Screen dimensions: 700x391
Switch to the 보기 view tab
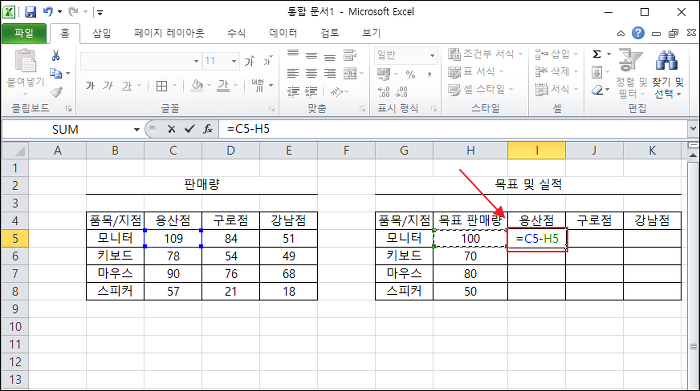click(x=371, y=33)
